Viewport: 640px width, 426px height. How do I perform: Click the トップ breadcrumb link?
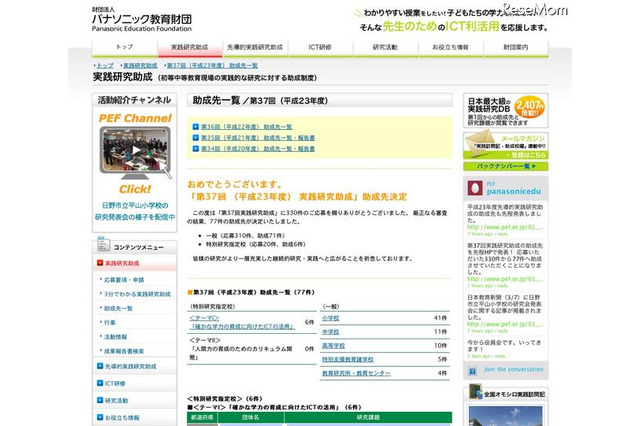[x=105, y=65]
